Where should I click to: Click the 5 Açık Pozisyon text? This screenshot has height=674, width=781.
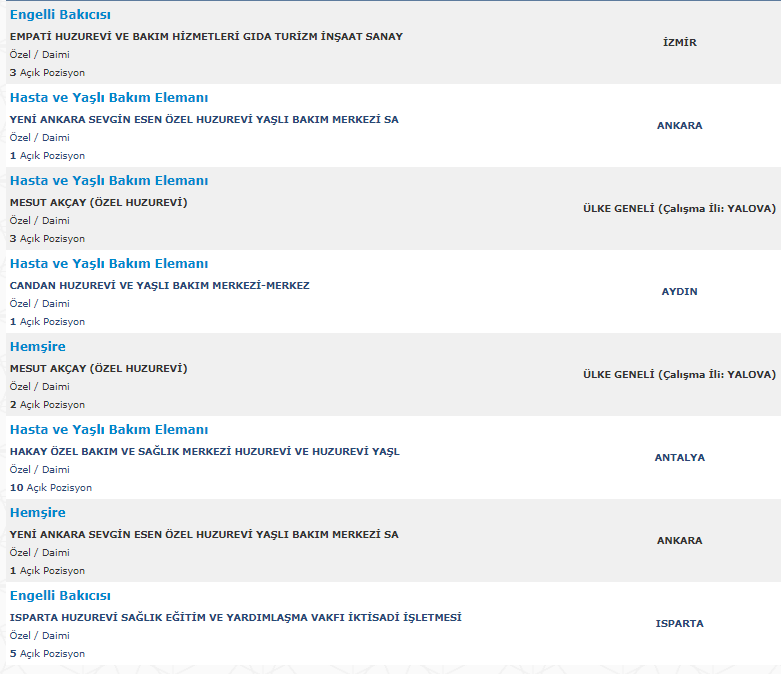tap(47, 654)
